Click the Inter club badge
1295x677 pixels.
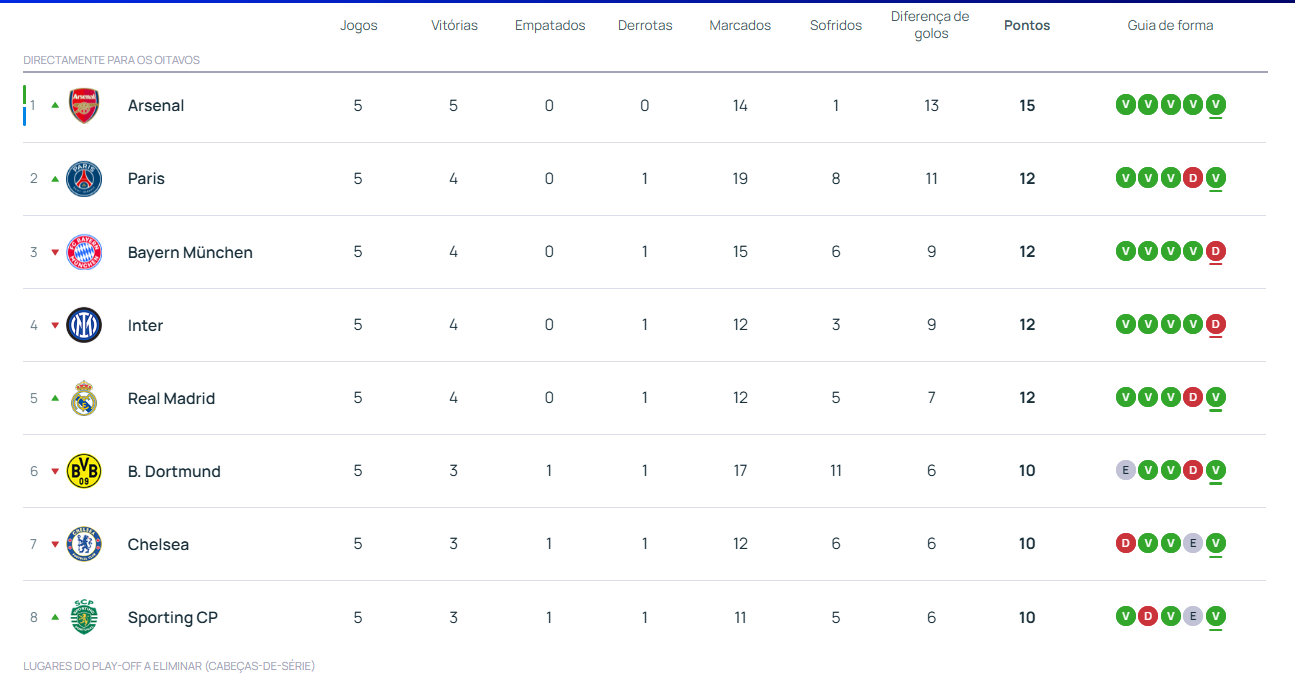coord(84,325)
